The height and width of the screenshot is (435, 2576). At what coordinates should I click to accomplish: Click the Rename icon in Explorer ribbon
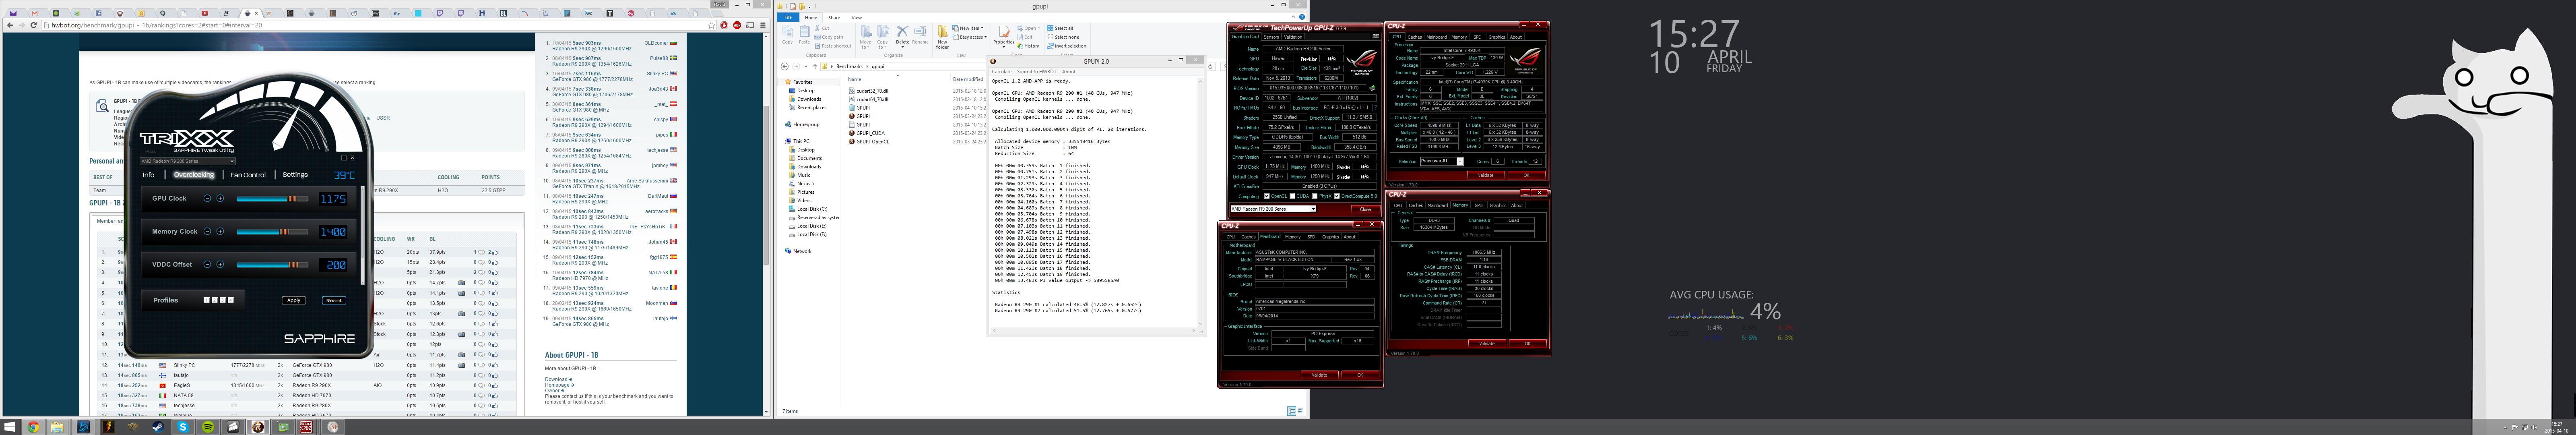(x=920, y=36)
